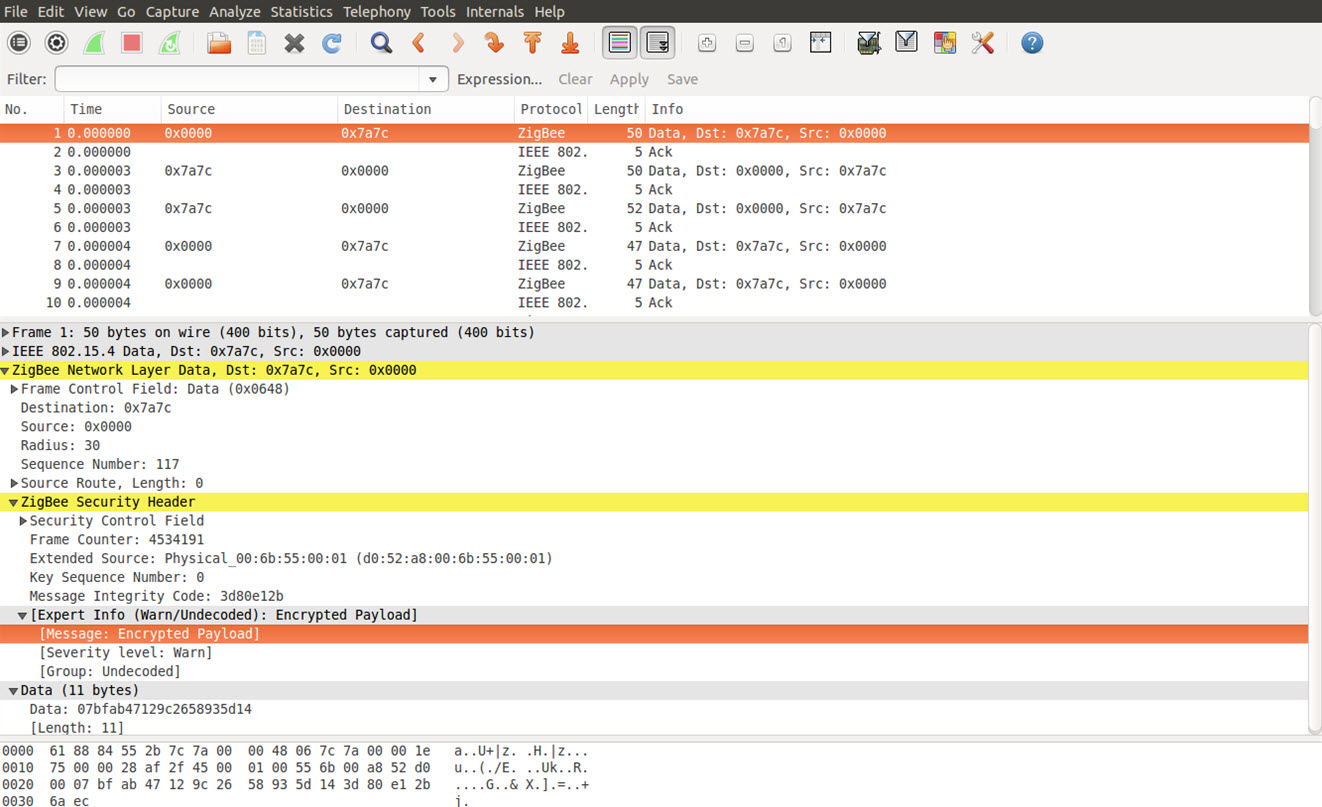The width and height of the screenshot is (1322, 807).
Task: Apply the display filter
Action: coord(629,79)
